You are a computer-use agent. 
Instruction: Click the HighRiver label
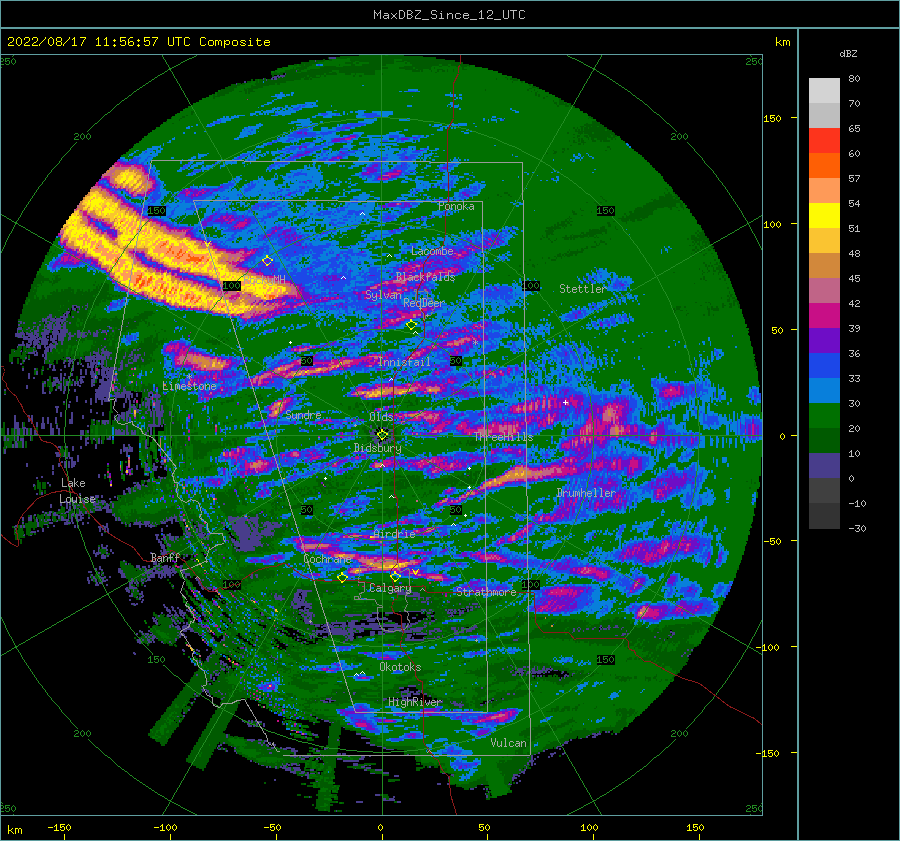coord(415,702)
